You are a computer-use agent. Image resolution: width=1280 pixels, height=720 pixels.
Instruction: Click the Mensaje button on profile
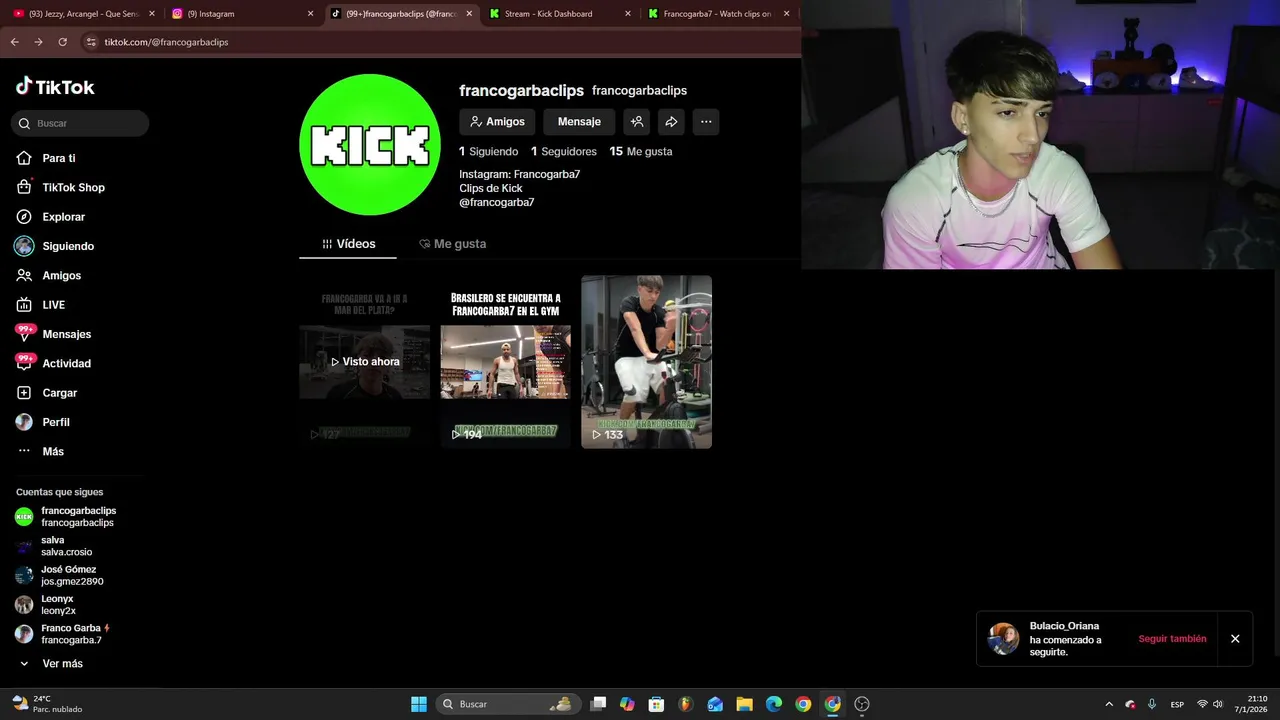pos(579,122)
